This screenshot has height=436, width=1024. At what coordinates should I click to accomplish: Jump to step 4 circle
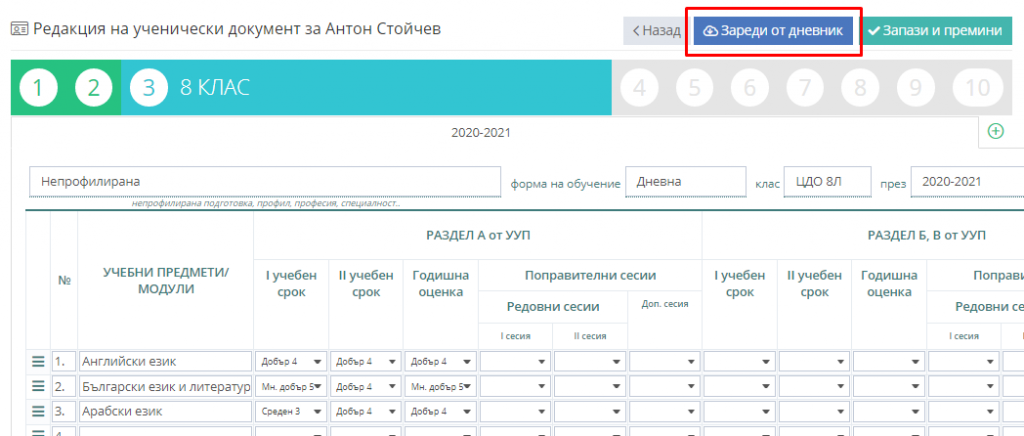(x=640, y=88)
